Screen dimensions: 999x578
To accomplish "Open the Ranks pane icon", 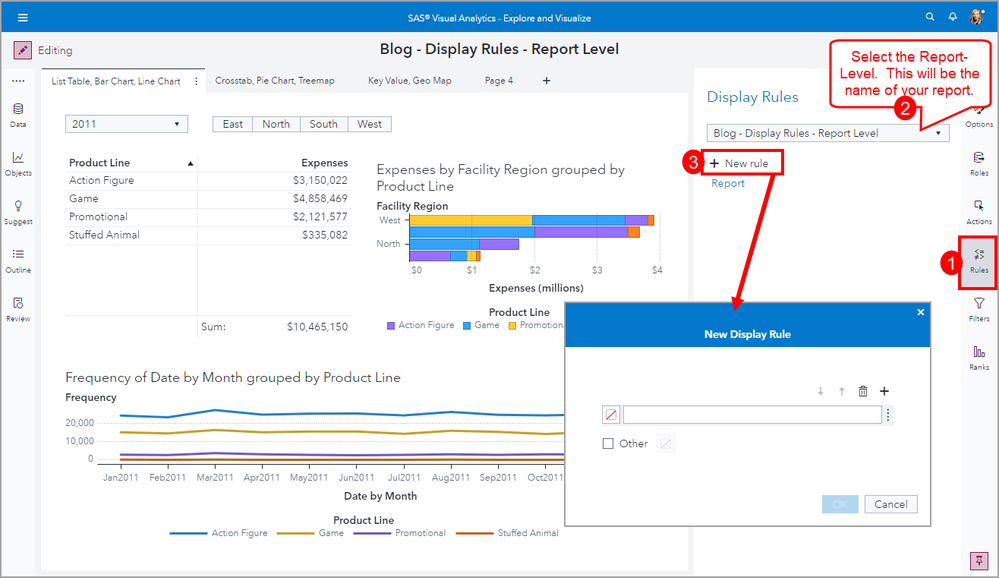I will [x=979, y=357].
